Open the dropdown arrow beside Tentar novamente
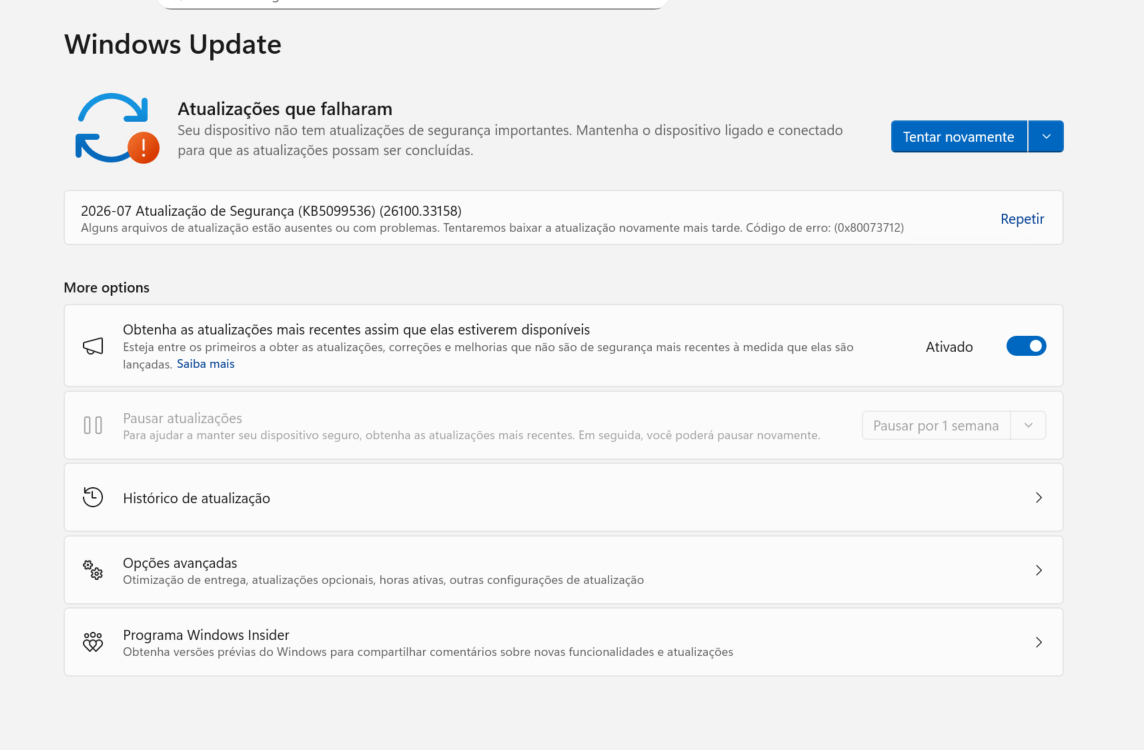 (x=1046, y=136)
